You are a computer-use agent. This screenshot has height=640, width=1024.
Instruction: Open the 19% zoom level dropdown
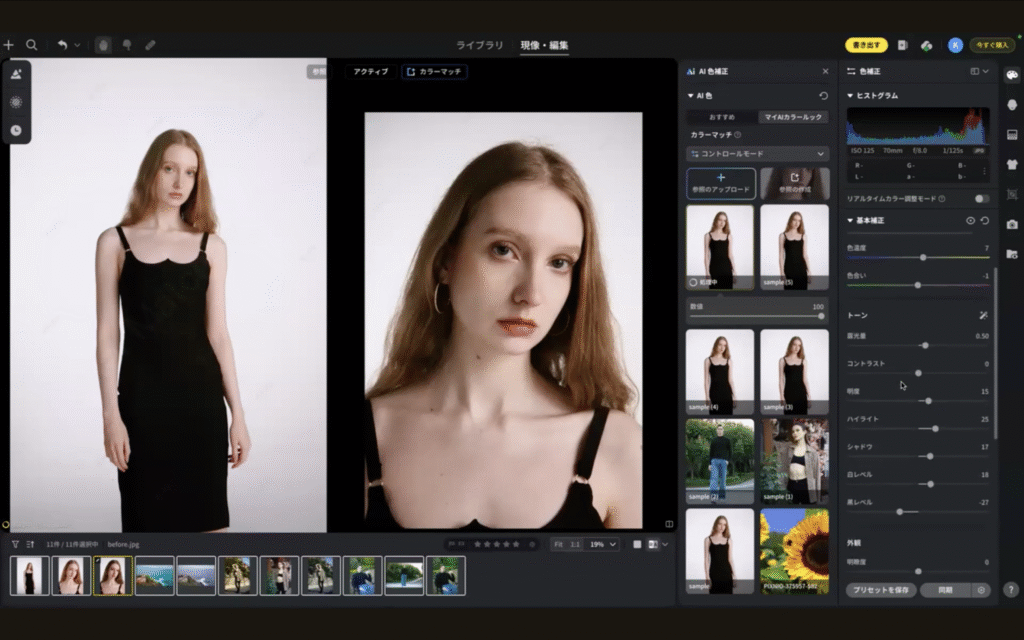point(602,544)
